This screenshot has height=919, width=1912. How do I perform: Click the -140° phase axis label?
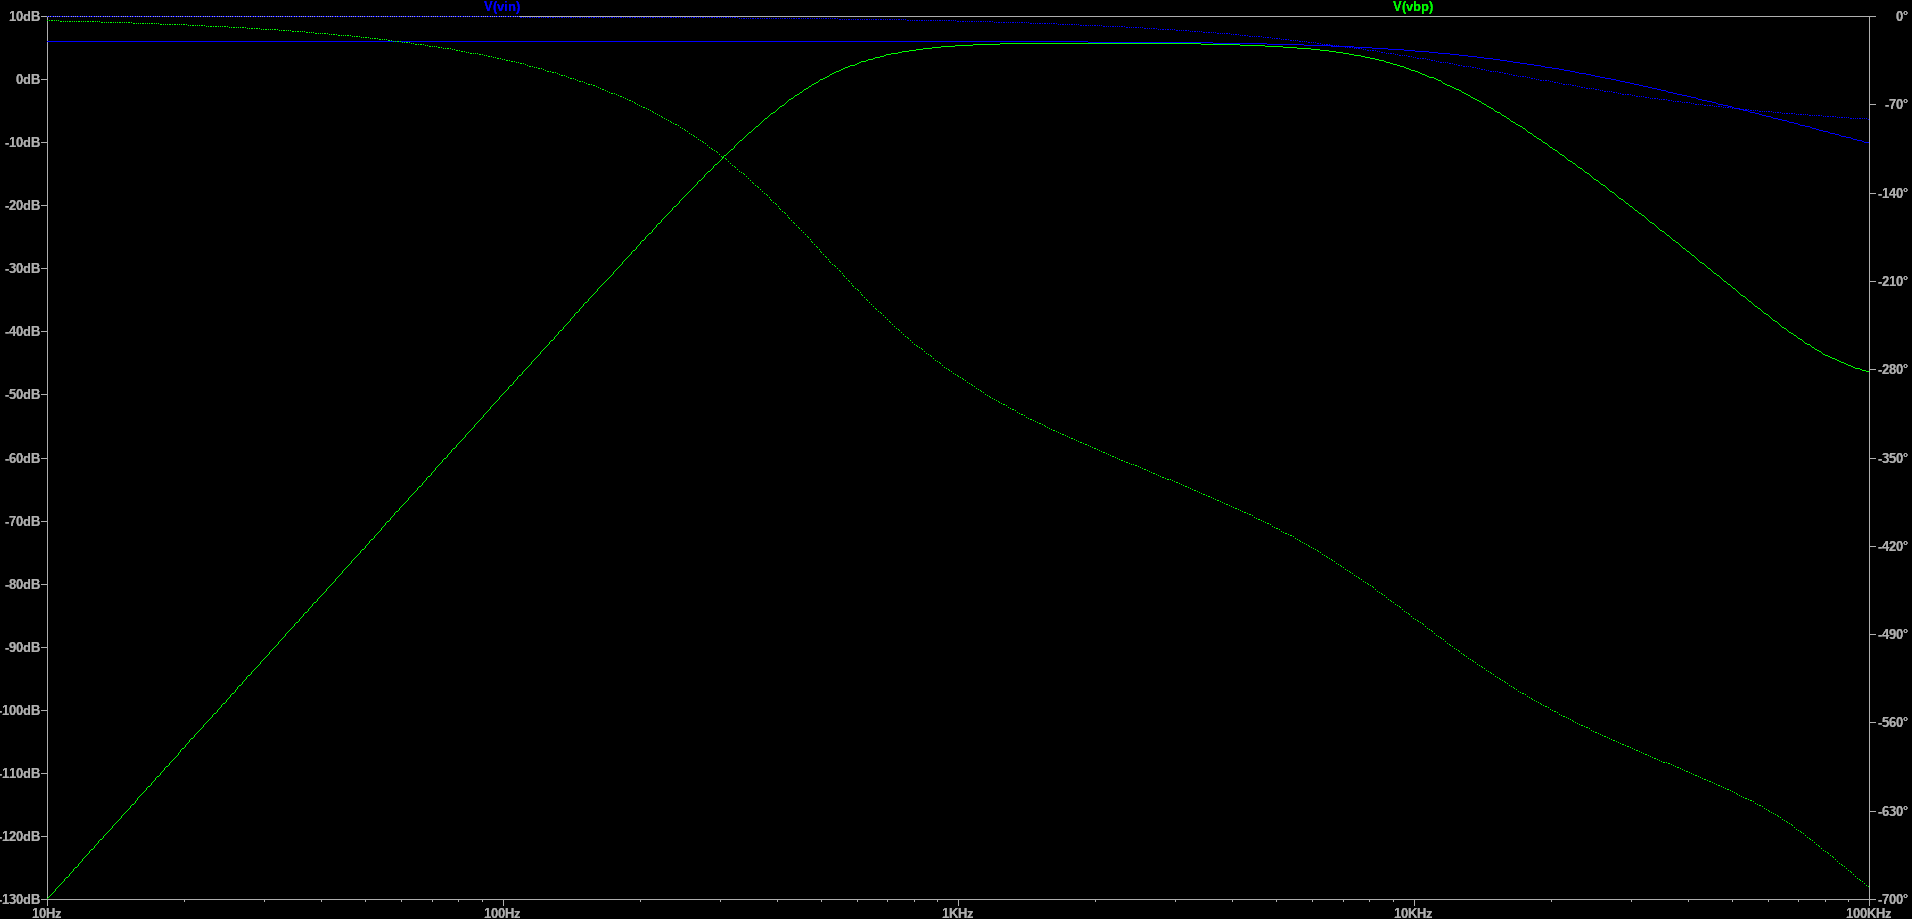1893,193
